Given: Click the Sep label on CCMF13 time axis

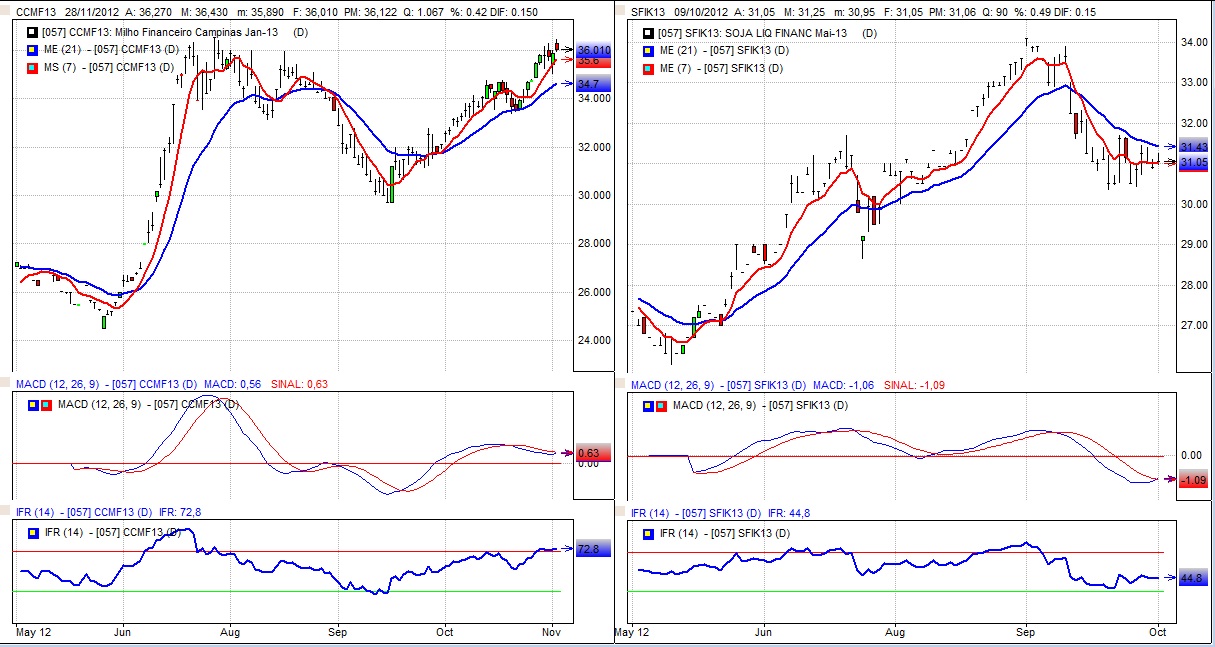Looking at the screenshot, I should coord(338,632).
